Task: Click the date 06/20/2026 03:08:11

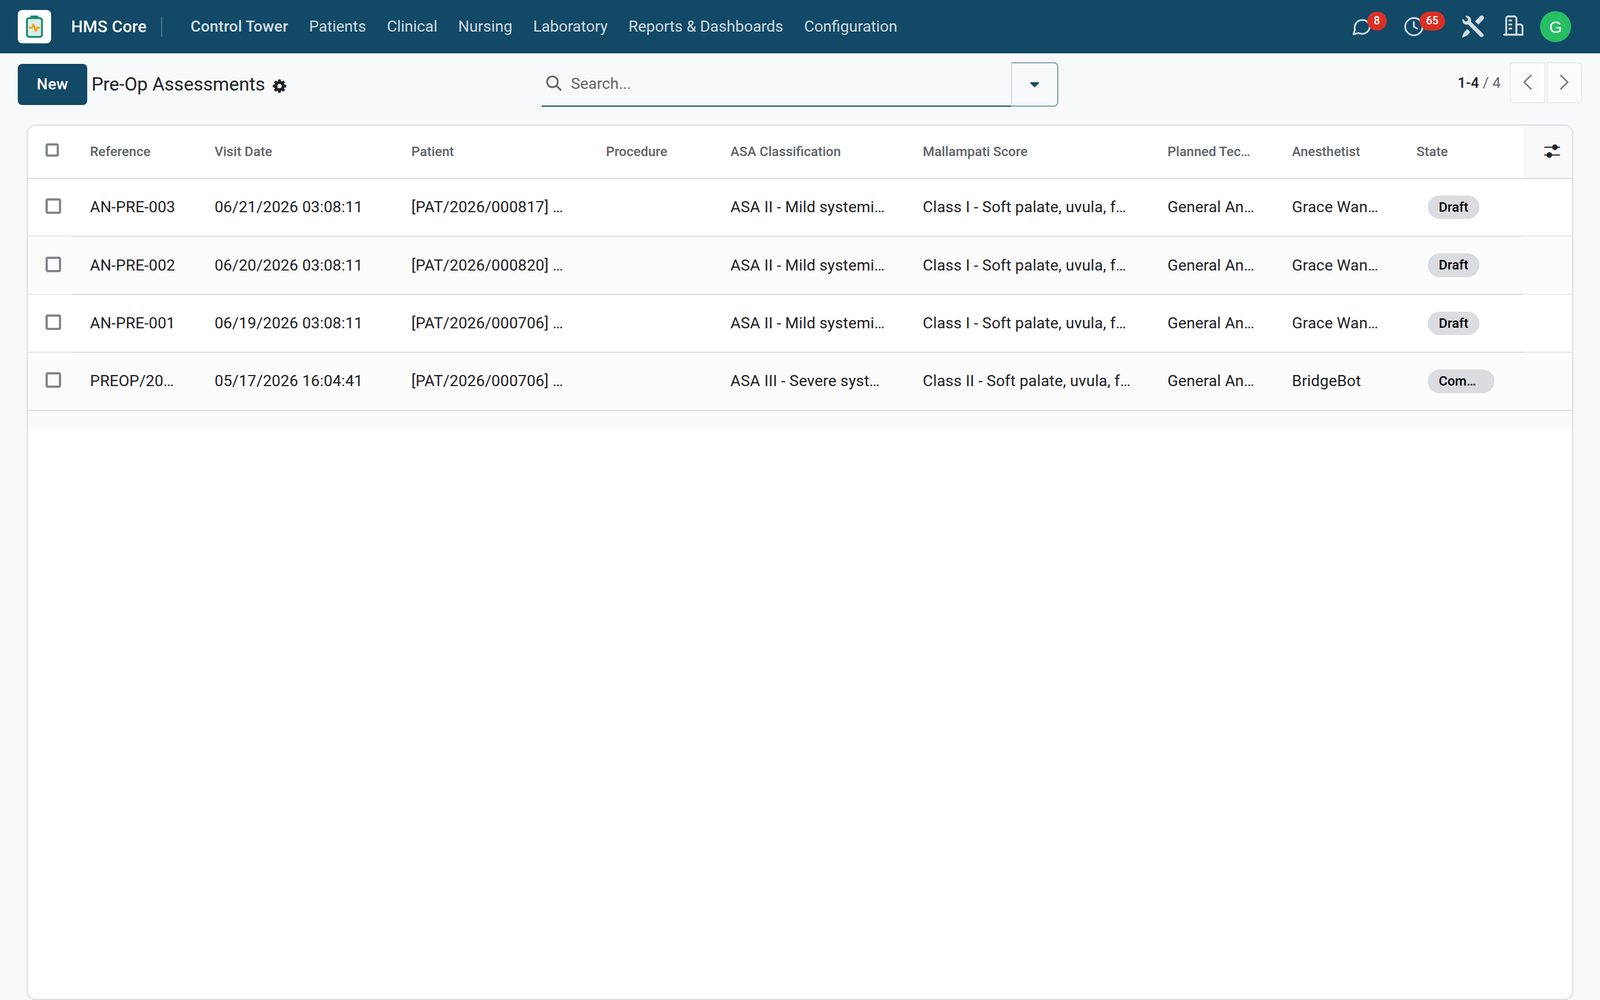Action: [x=288, y=265]
